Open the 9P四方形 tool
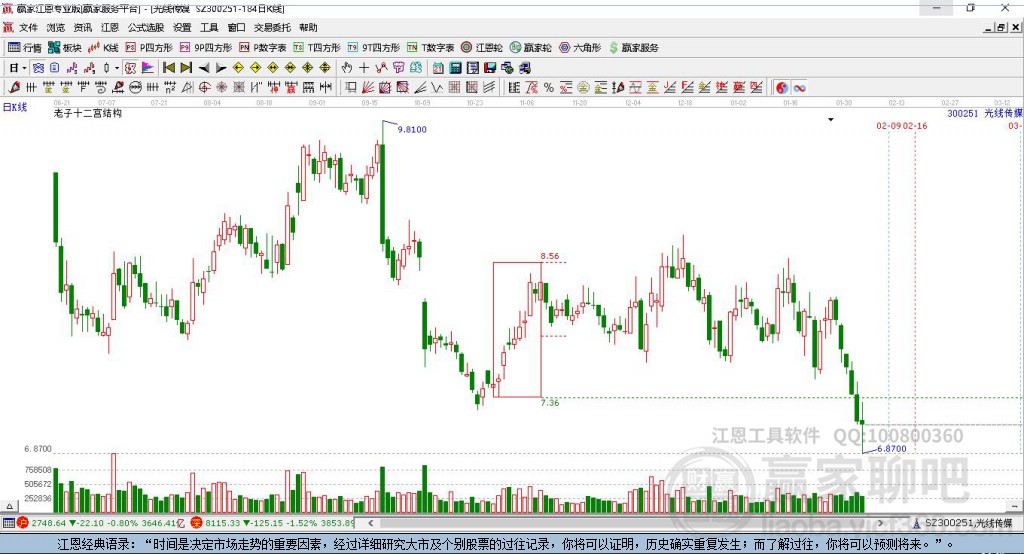 pyautogui.click(x=206, y=48)
